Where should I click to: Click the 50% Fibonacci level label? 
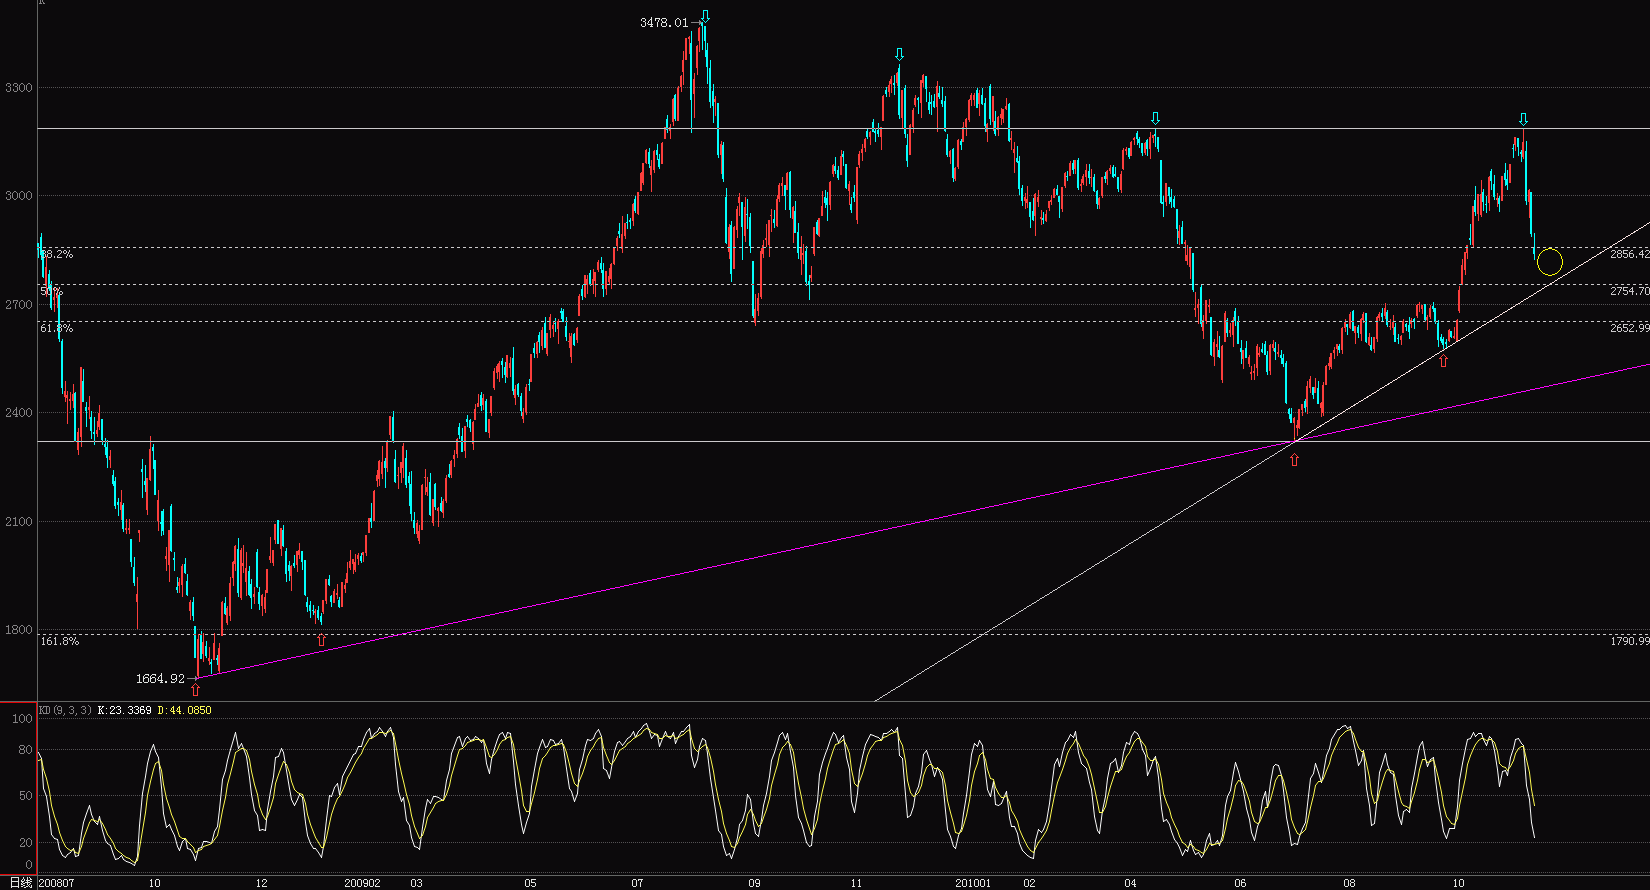(x=51, y=292)
